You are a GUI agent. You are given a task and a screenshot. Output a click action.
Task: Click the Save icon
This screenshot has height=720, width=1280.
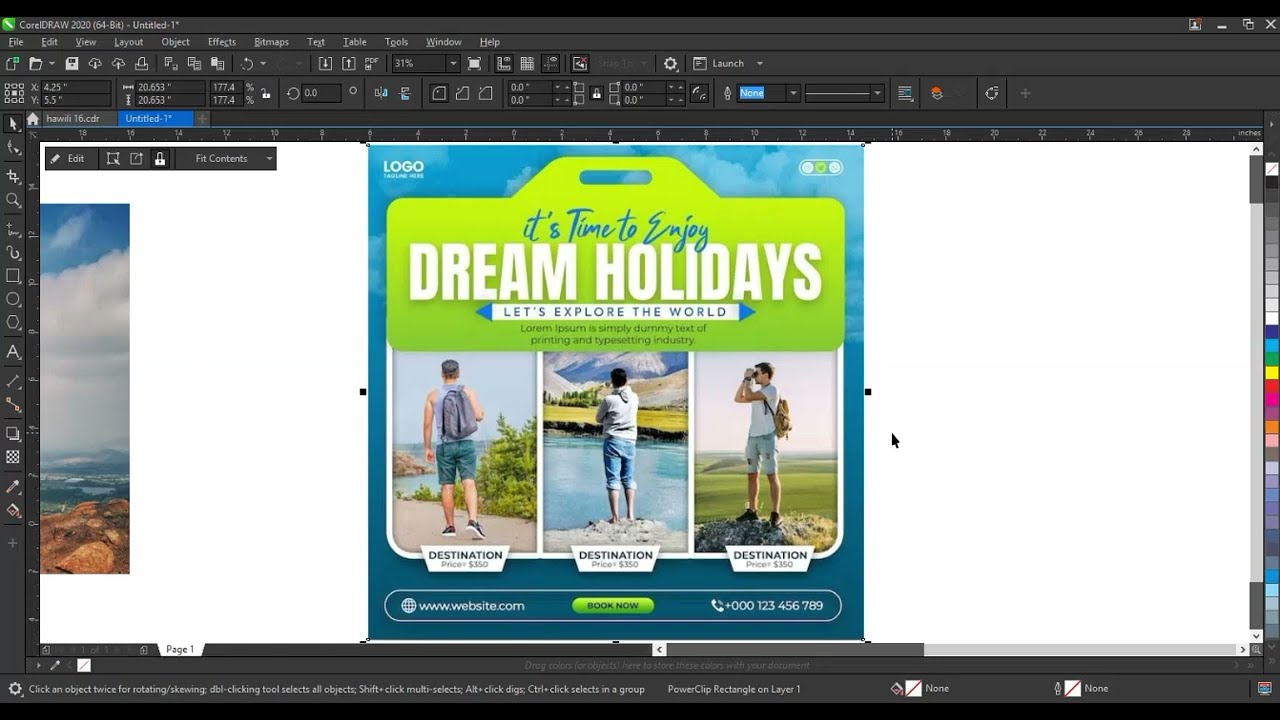(x=72, y=63)
